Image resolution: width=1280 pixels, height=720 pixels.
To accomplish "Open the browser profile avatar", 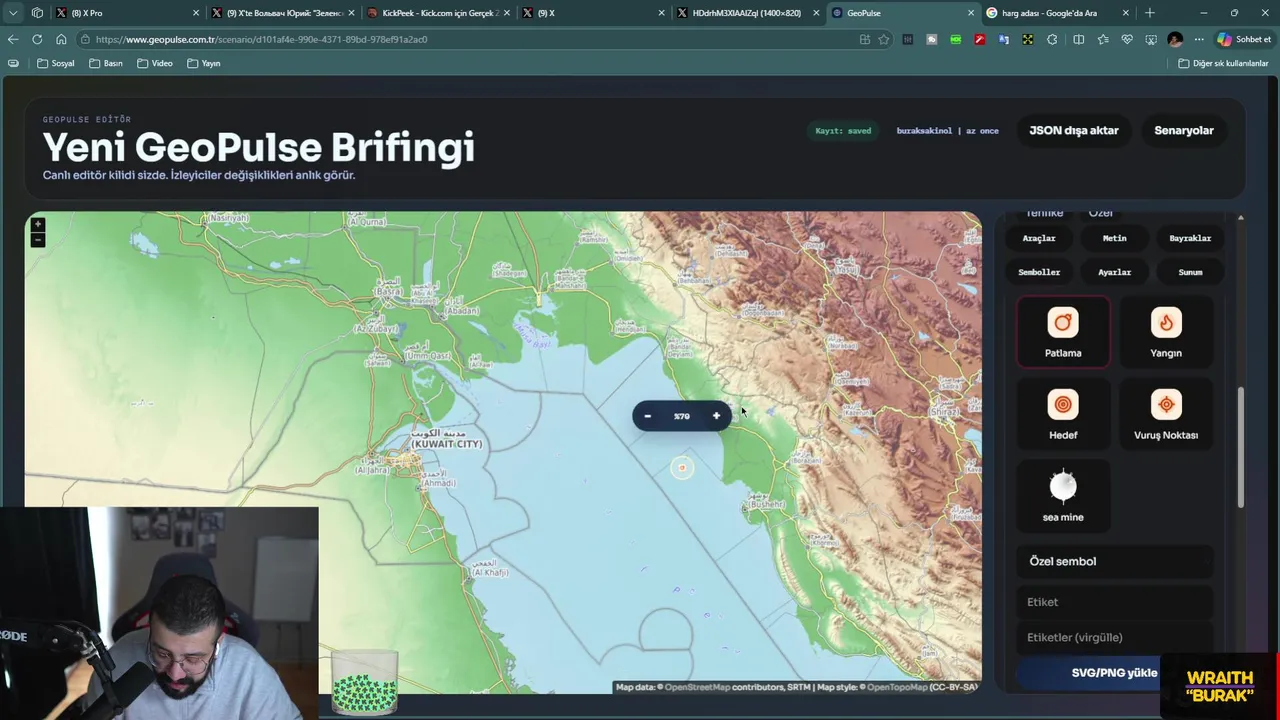I will pyautogui.click(x=1175, y=39).
